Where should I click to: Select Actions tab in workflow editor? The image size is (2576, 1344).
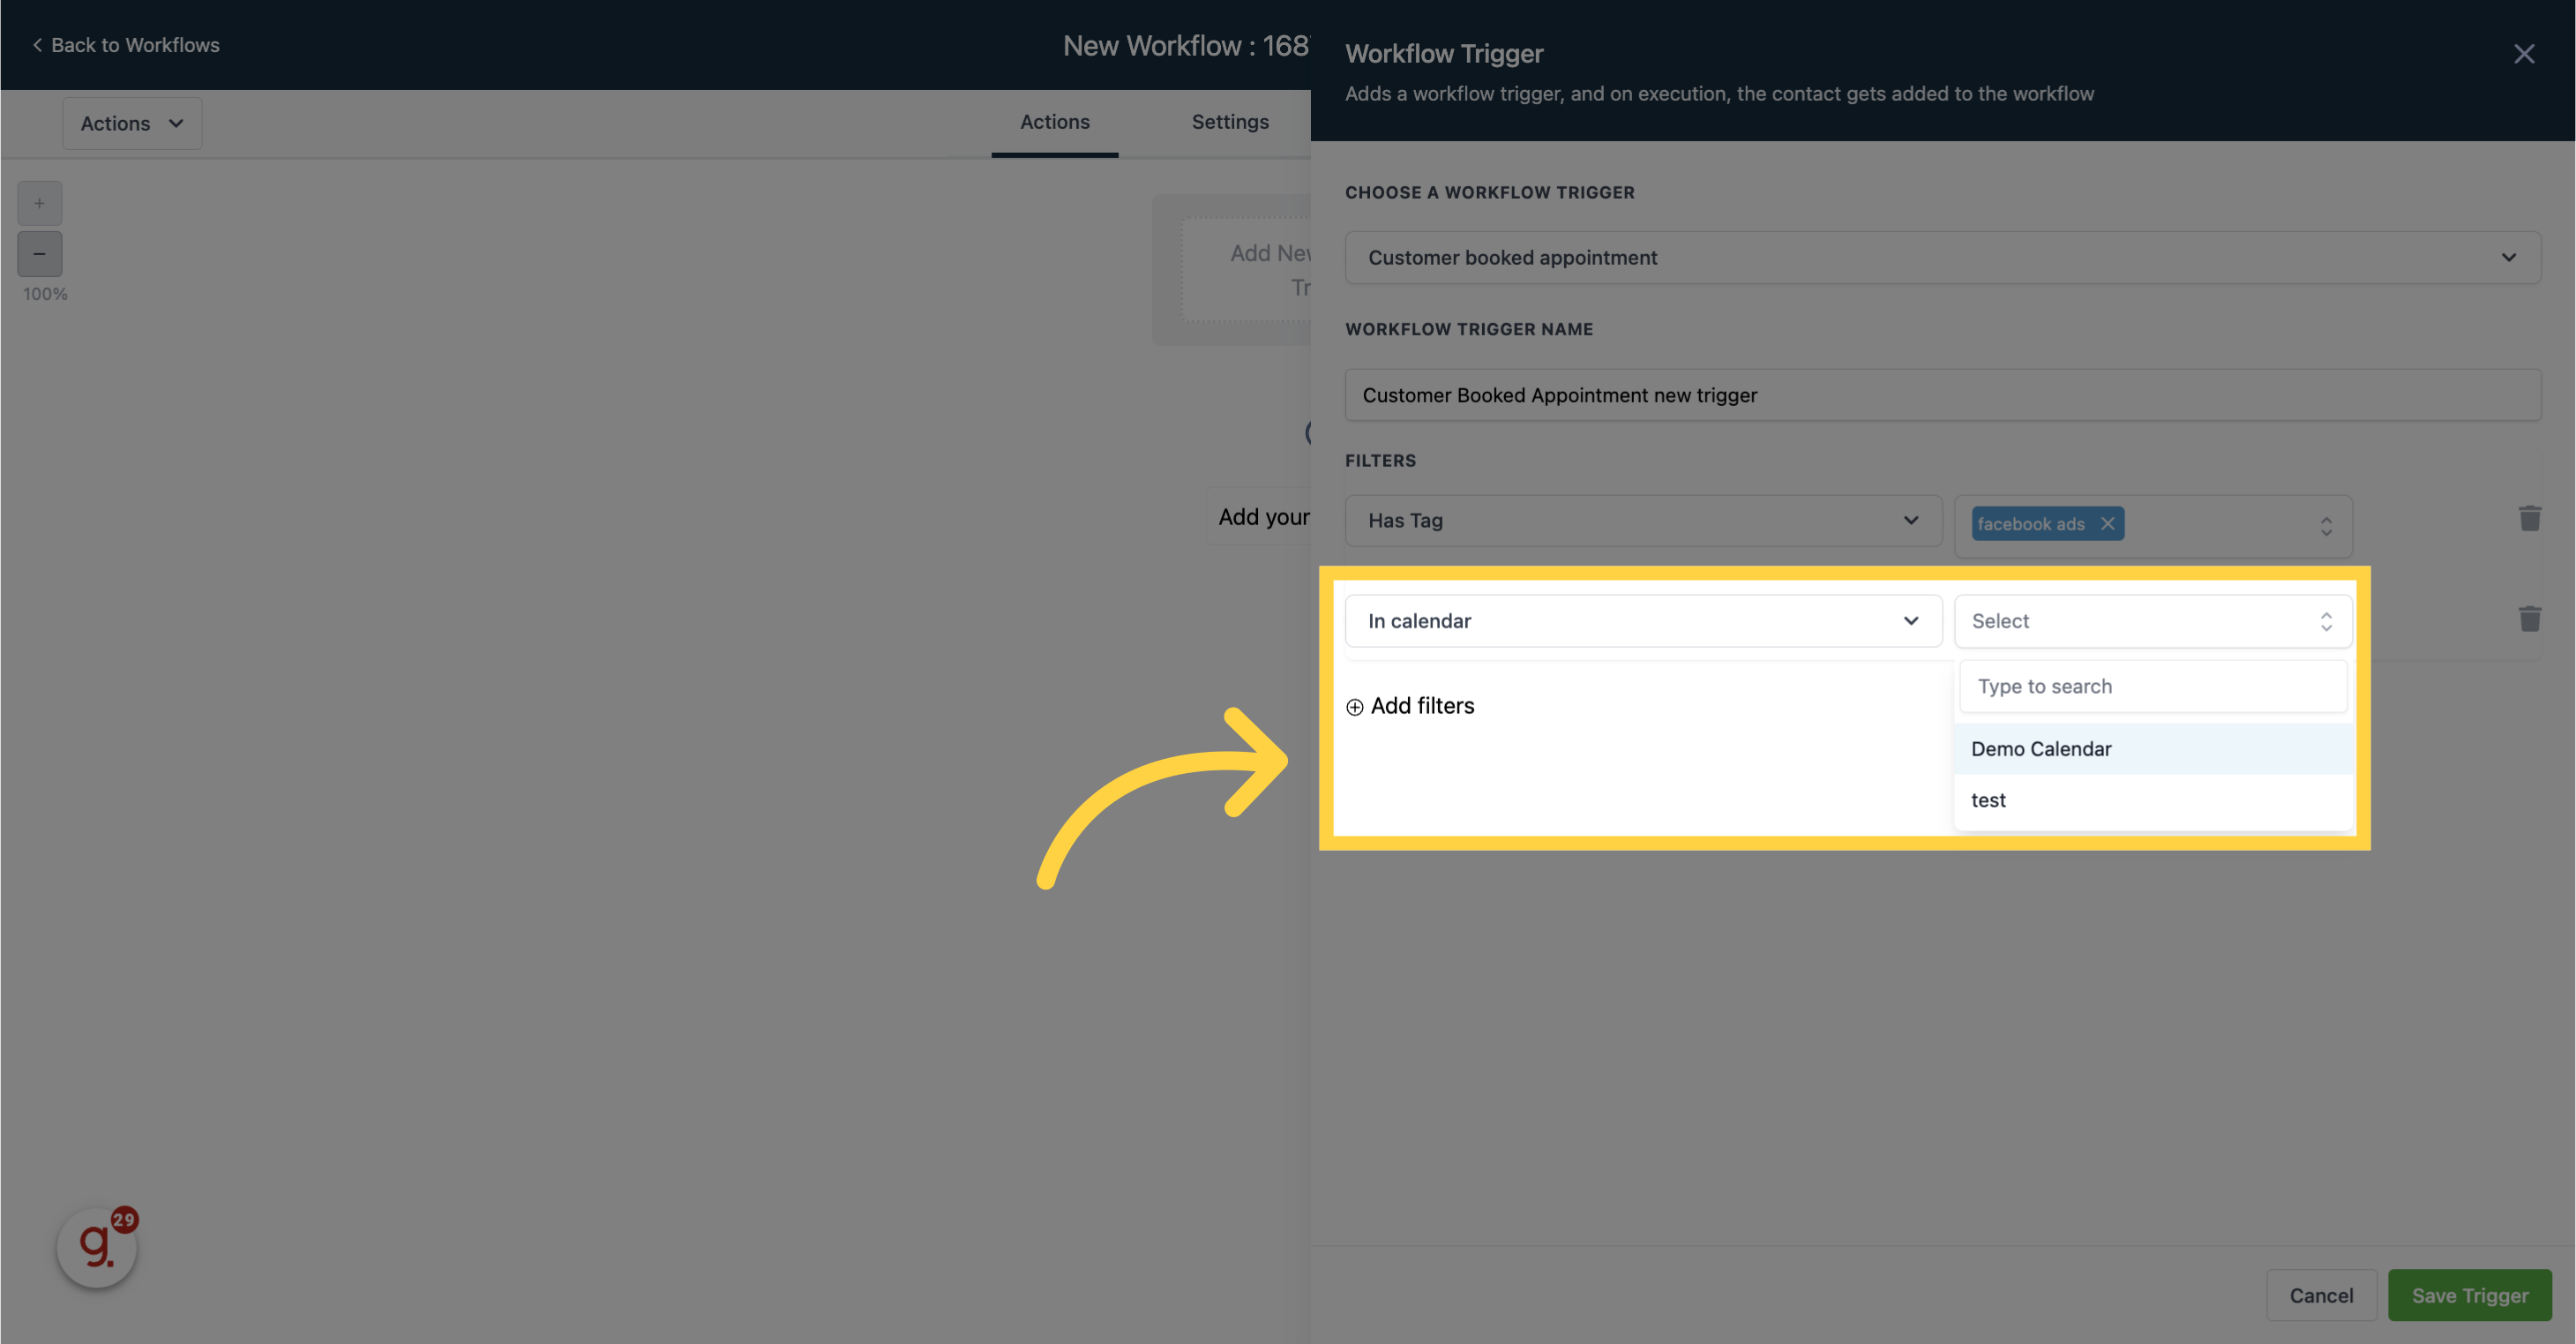click(x=1054, y=121)
